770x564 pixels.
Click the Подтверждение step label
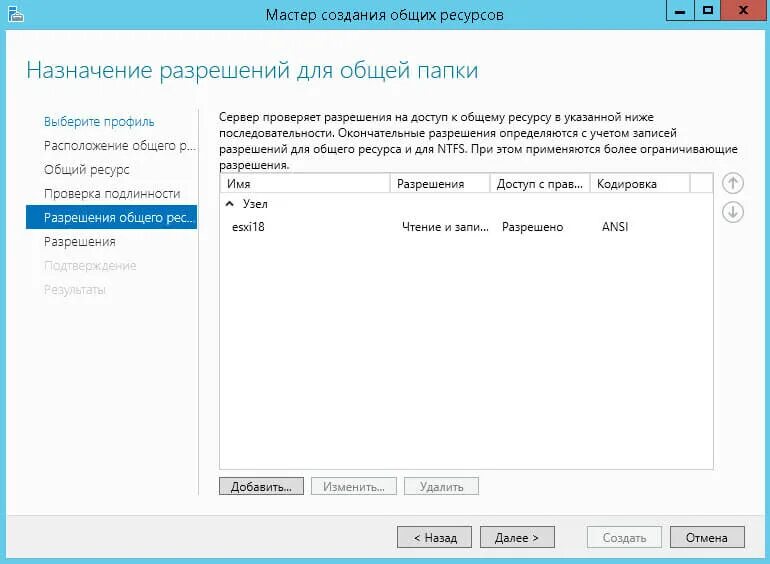coord(90,266)
